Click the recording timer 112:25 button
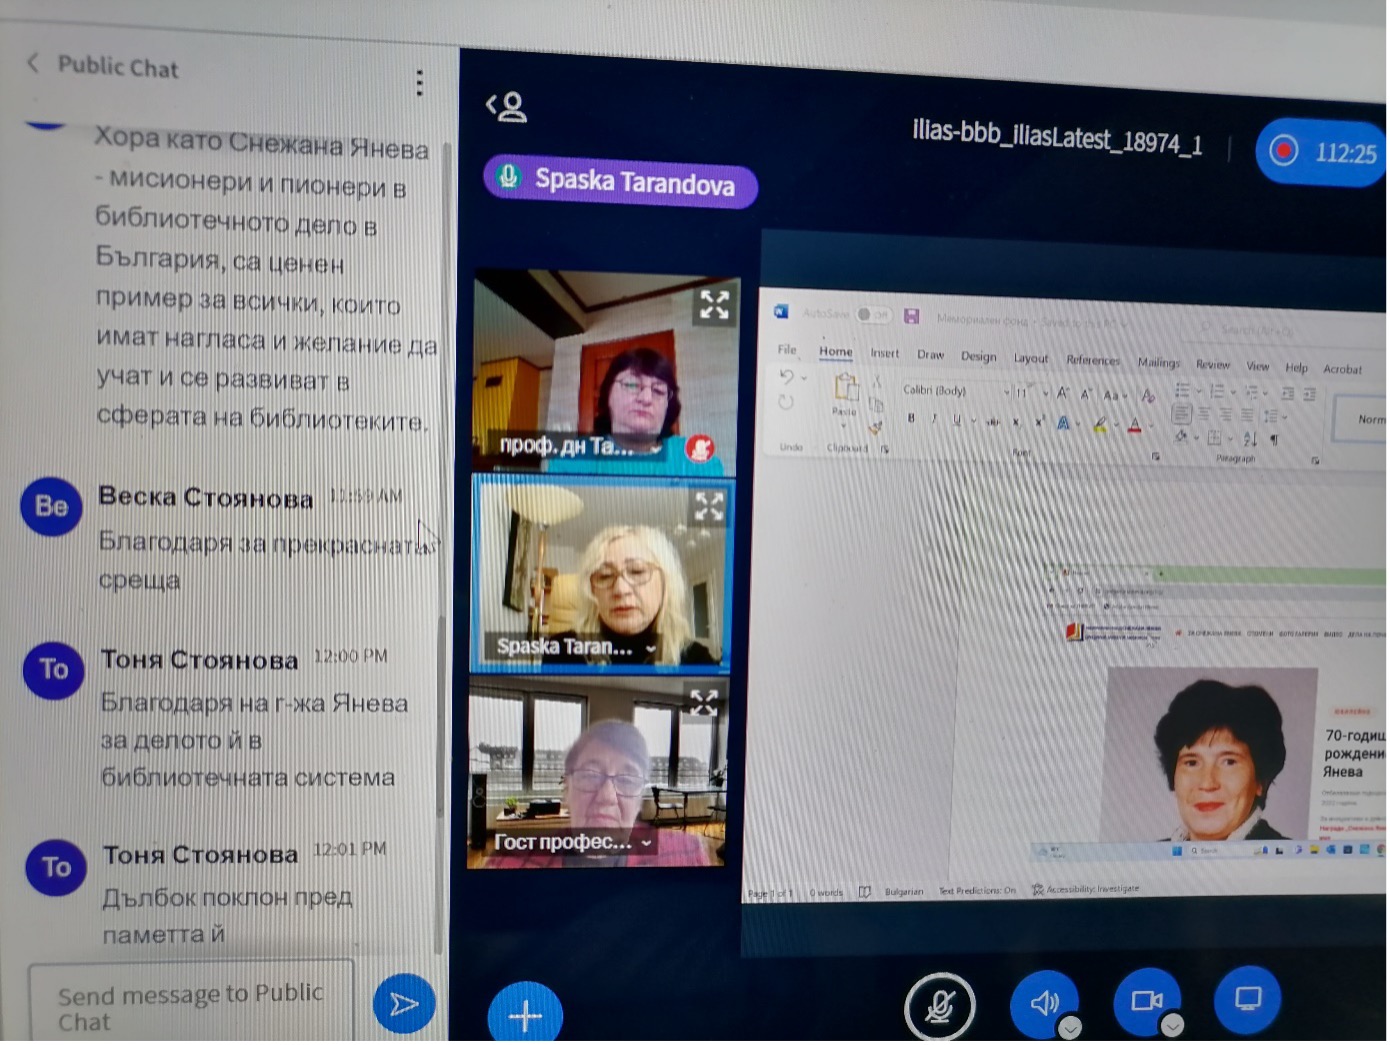The width and height of the screenshot is (1390, 1045). coord(1320,152)
